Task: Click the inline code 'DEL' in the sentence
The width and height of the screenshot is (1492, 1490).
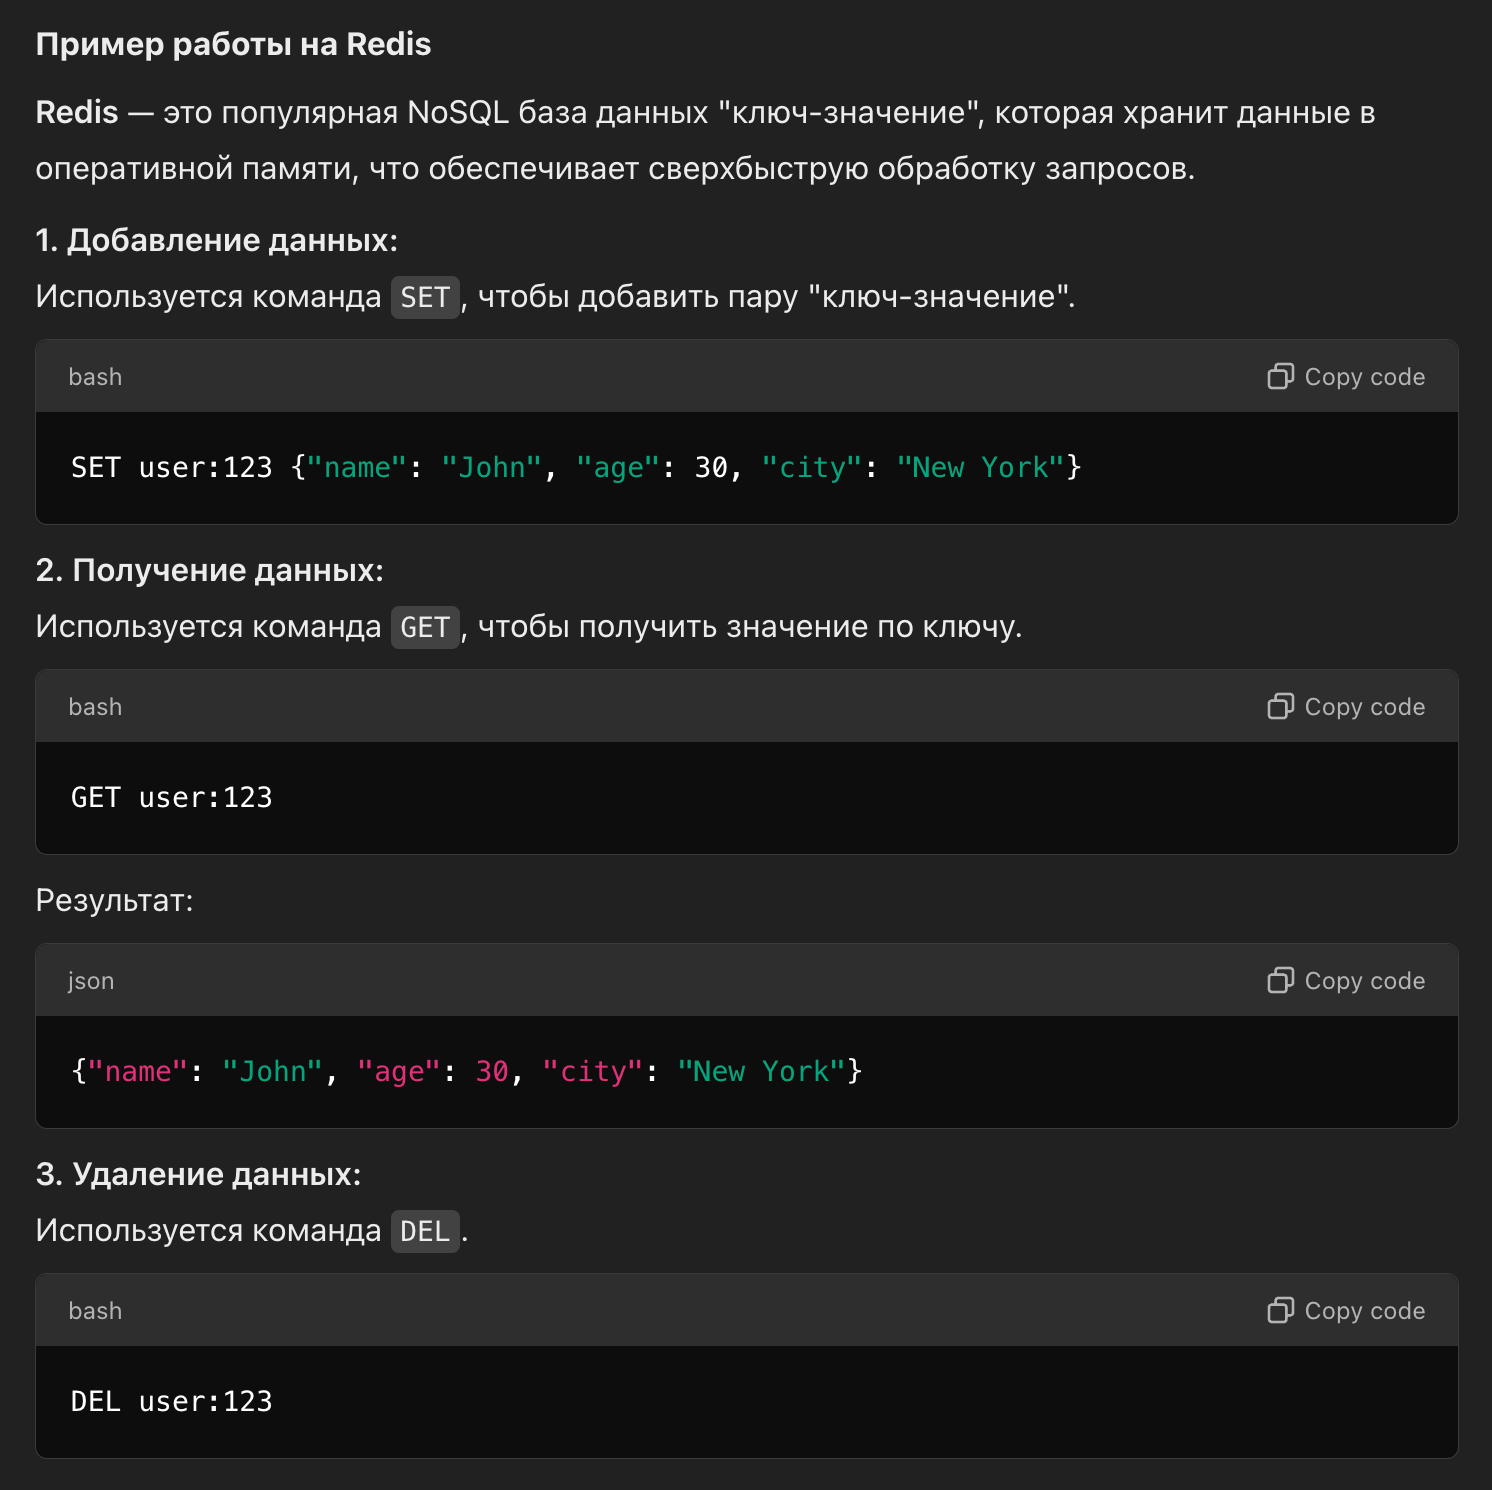Action: pos(425,1231)
